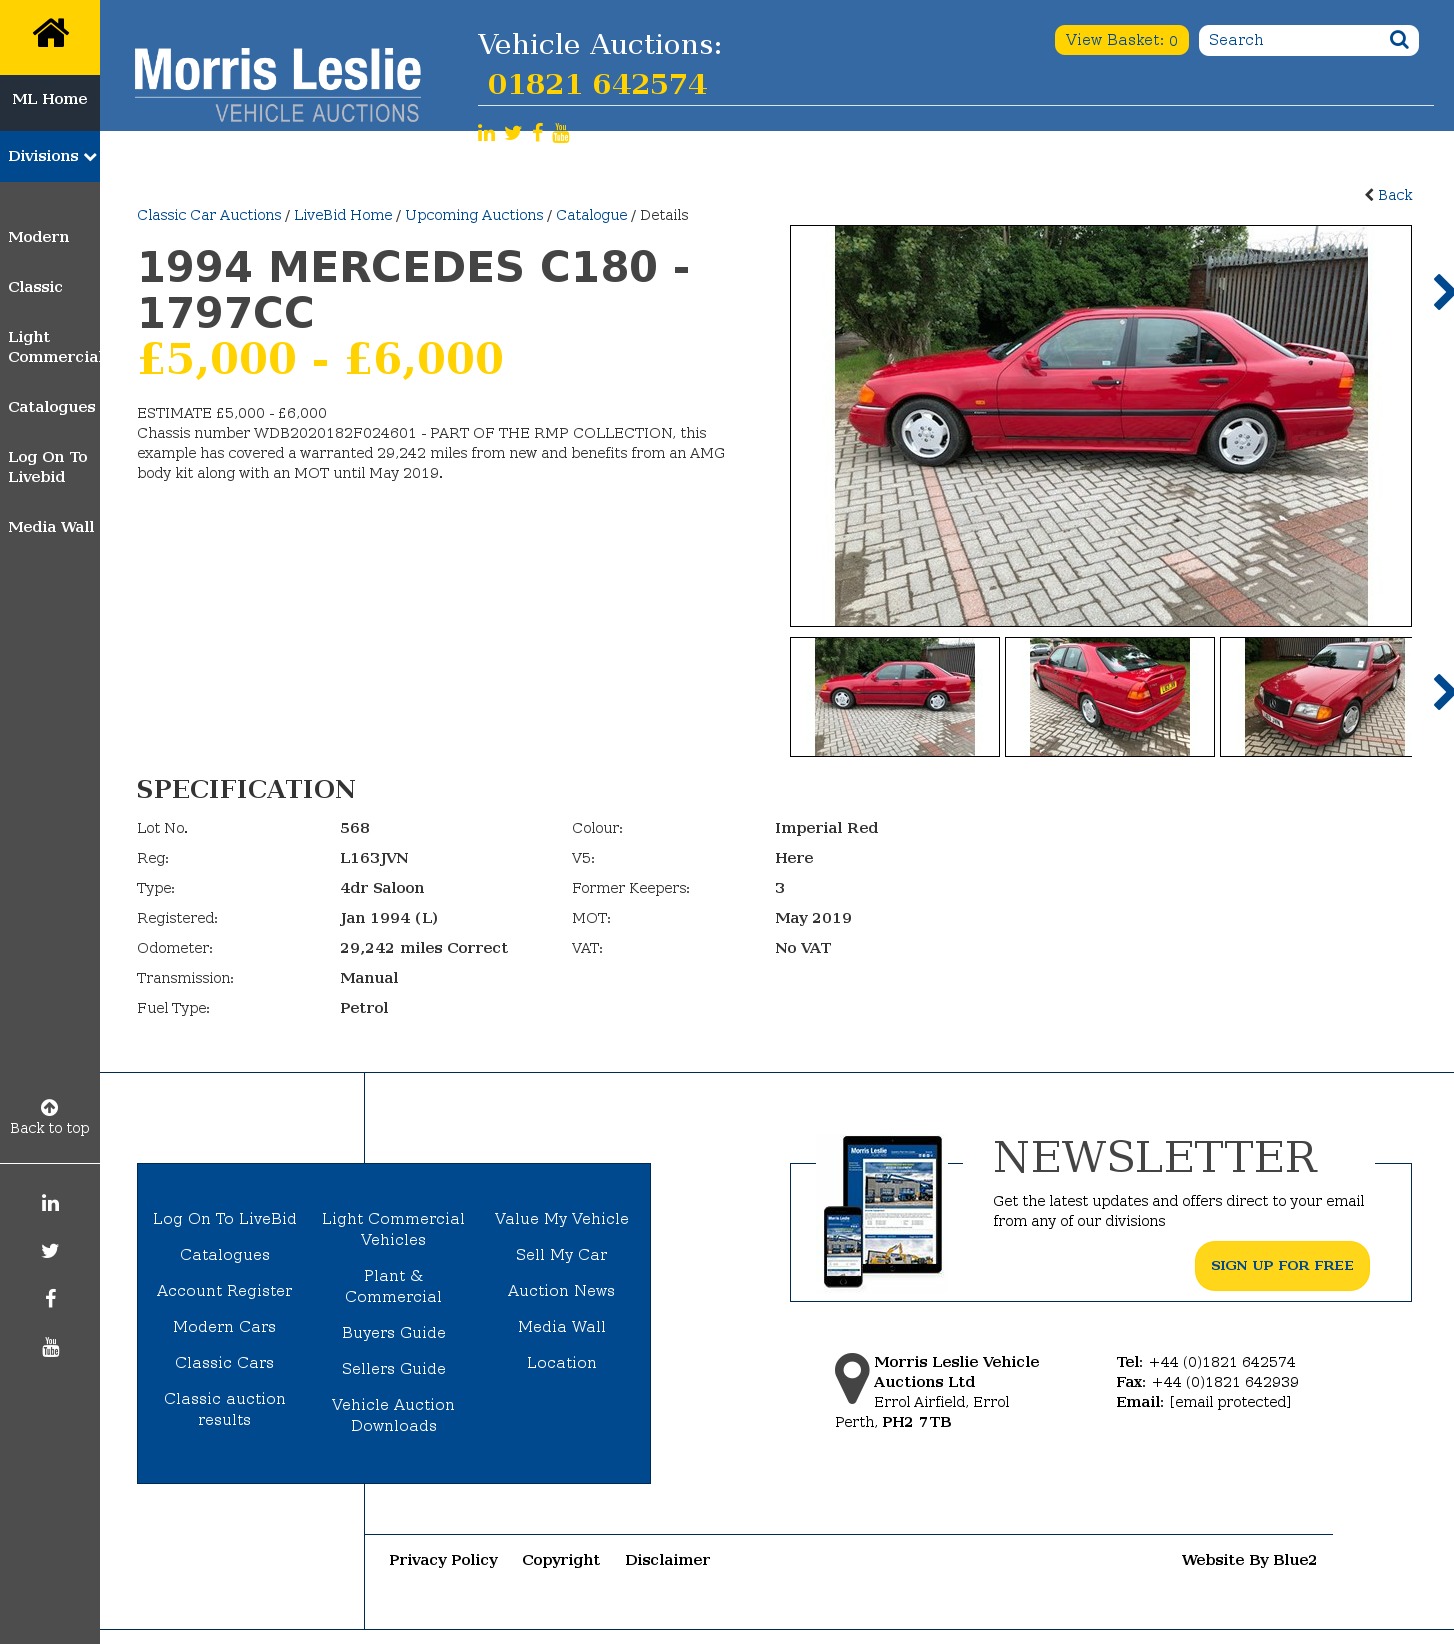The height and width of the screenshot is (1644, 1454).
Task: Open Twitter icon in left sidebar
Action: [x=50, y=1251]
